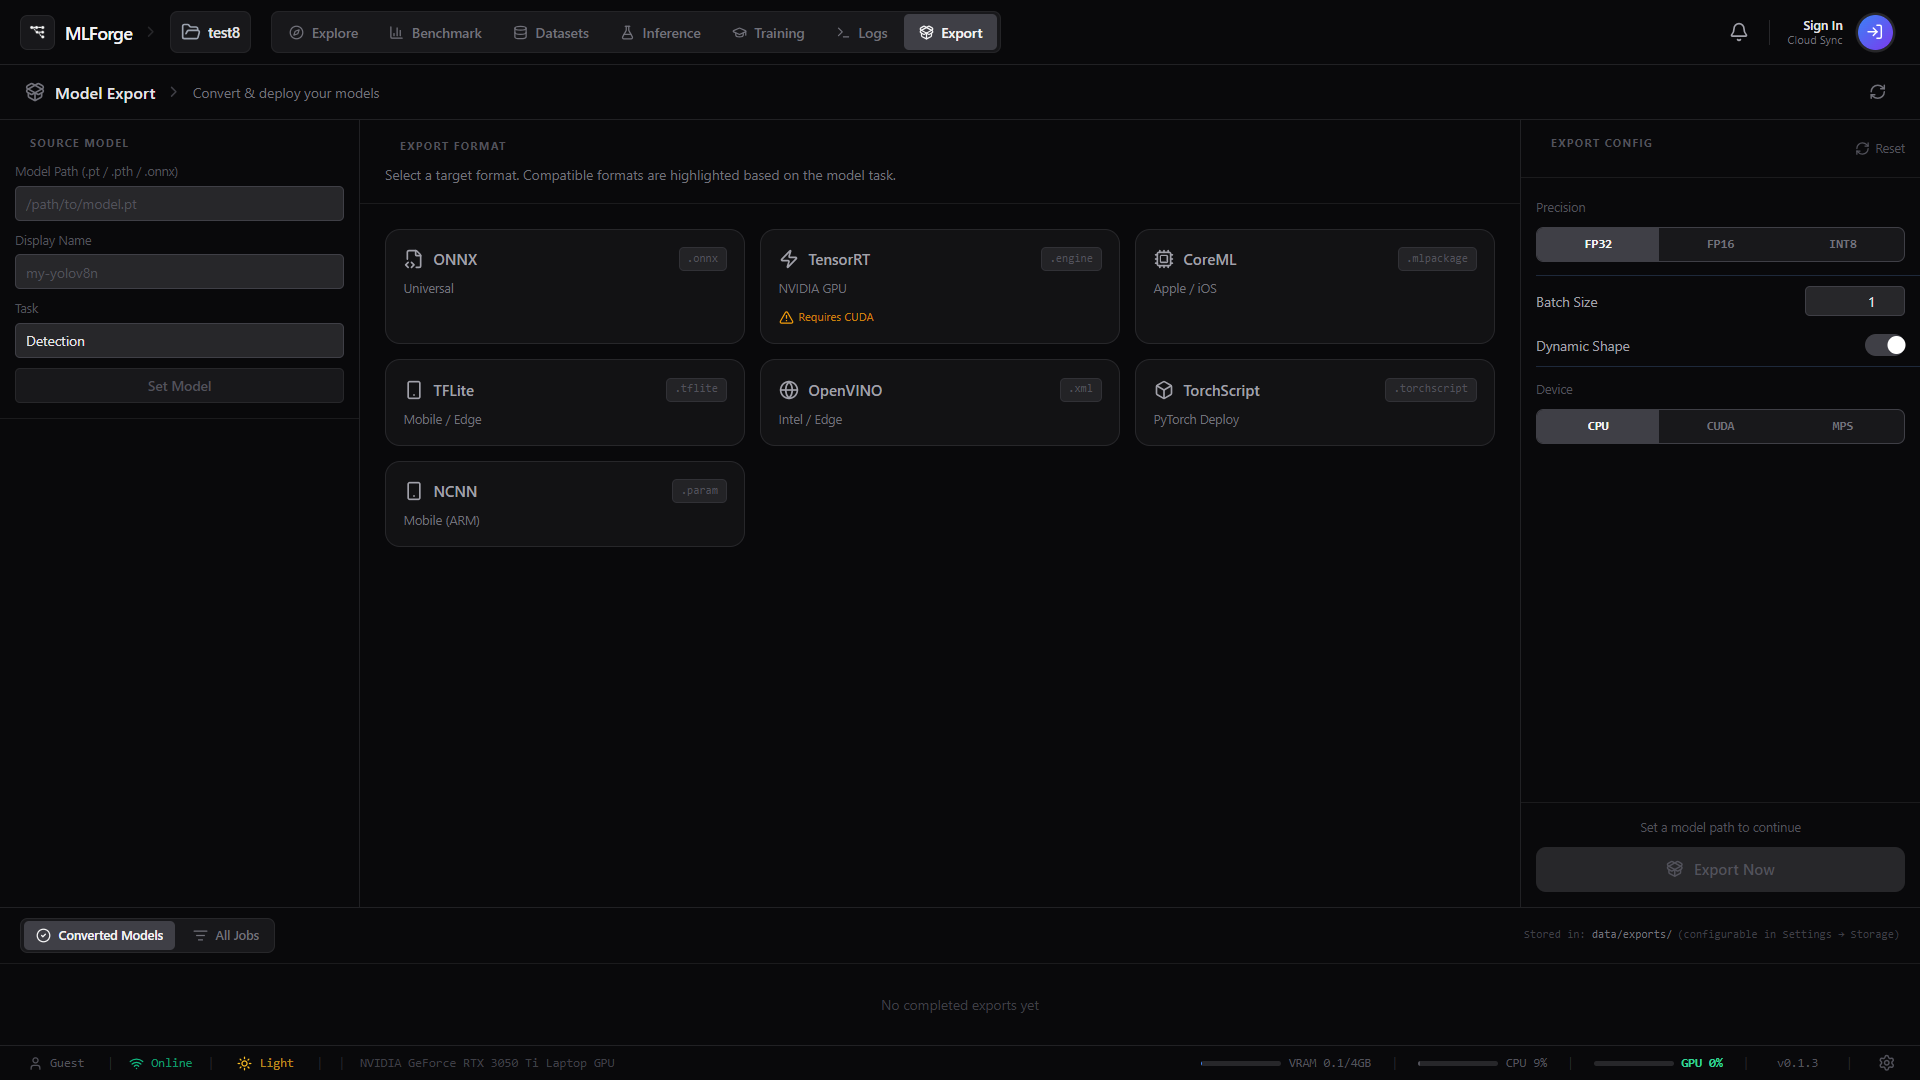
Task: Click the v0.1.3 version label
Action: (x=1797, y=1064)
